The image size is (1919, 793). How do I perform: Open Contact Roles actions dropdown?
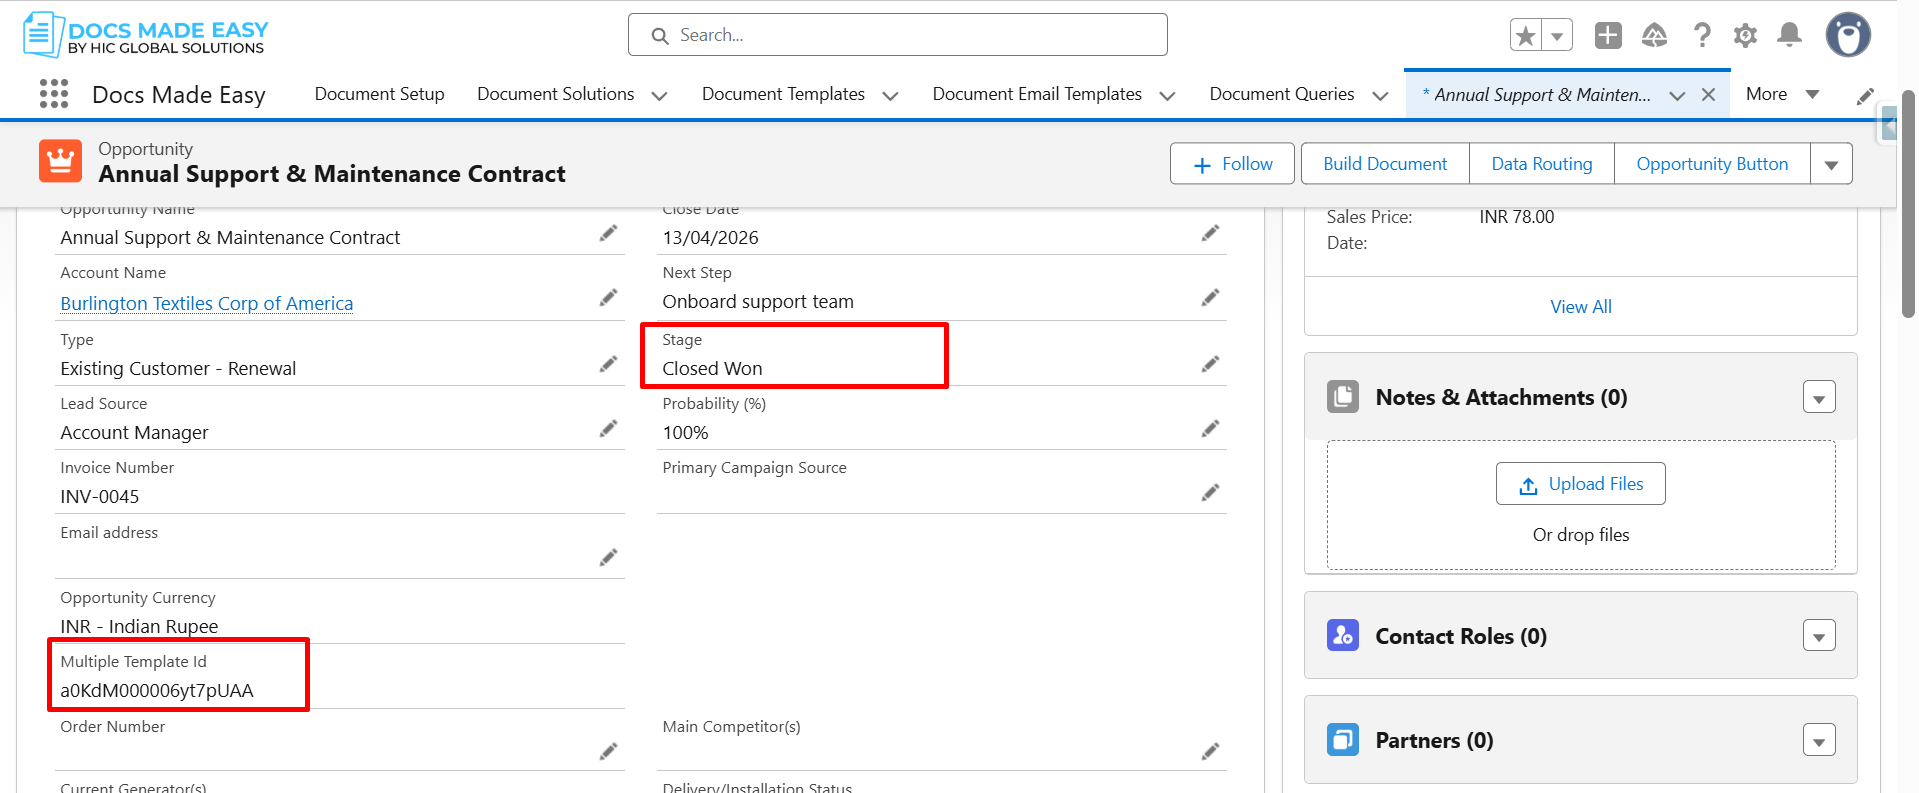point(1819,636)
